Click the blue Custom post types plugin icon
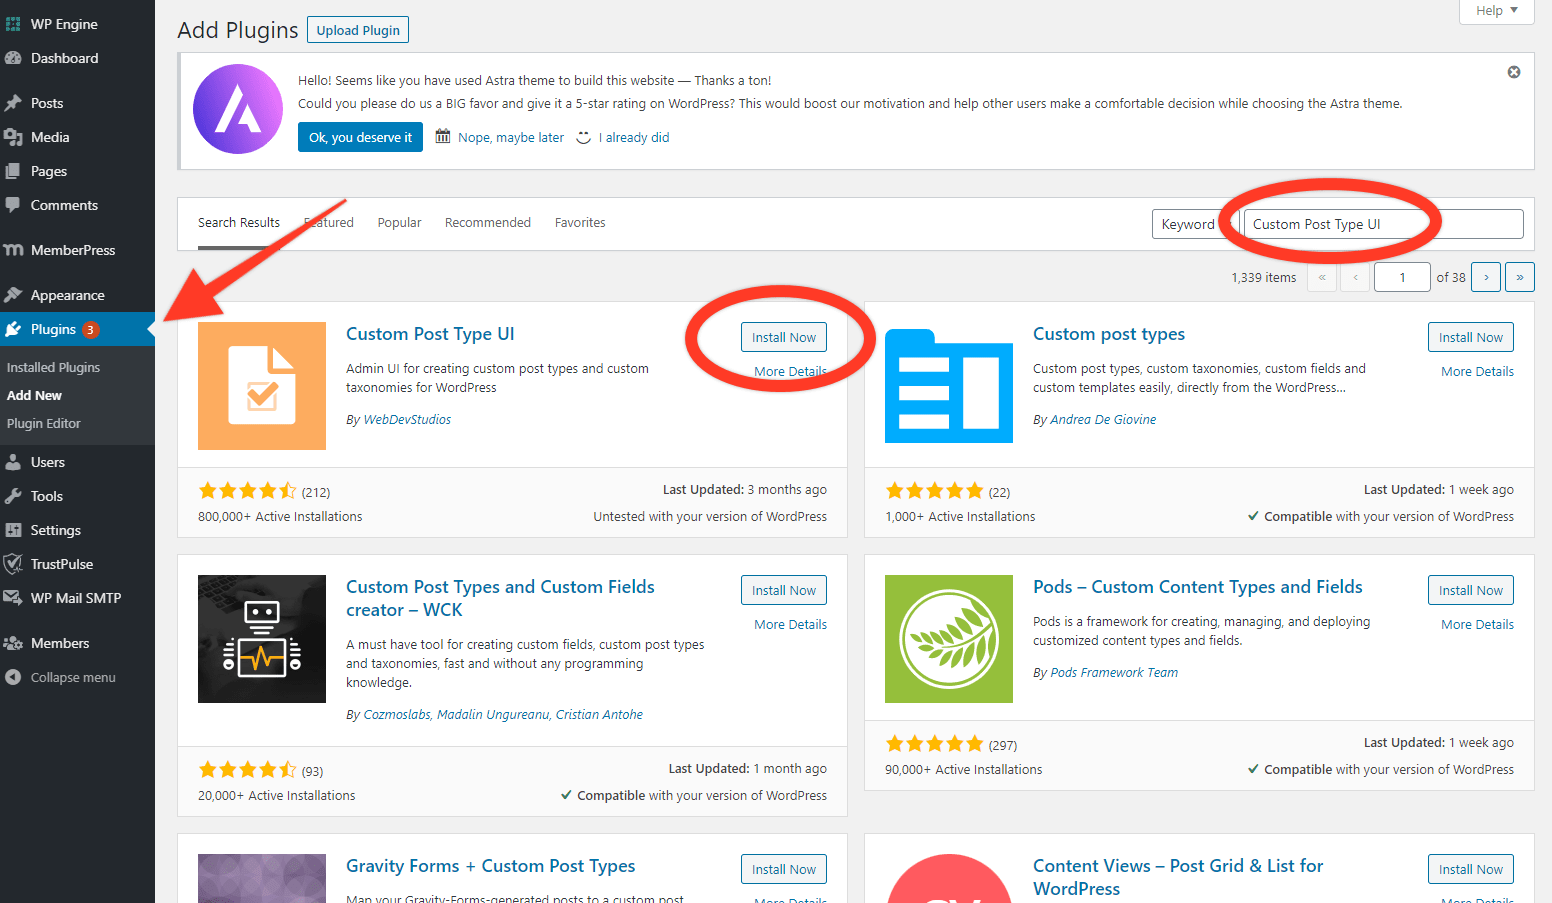The height and width of the screenshot is (903, 1552). [x=949, y=386]
